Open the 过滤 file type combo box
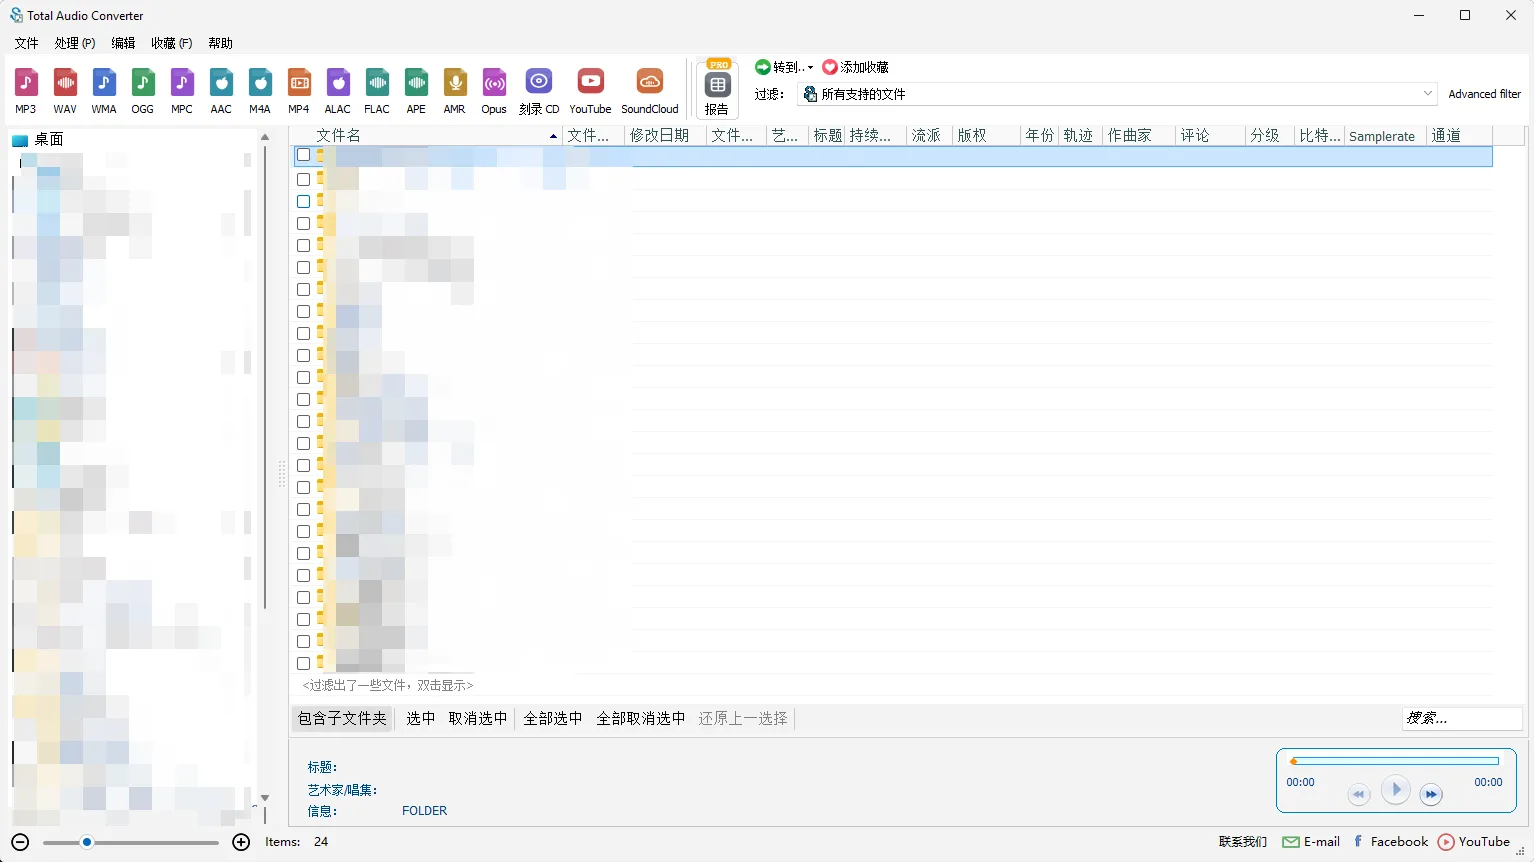The width and height of the screenshot is (1534, 862). coord(1117,94)
